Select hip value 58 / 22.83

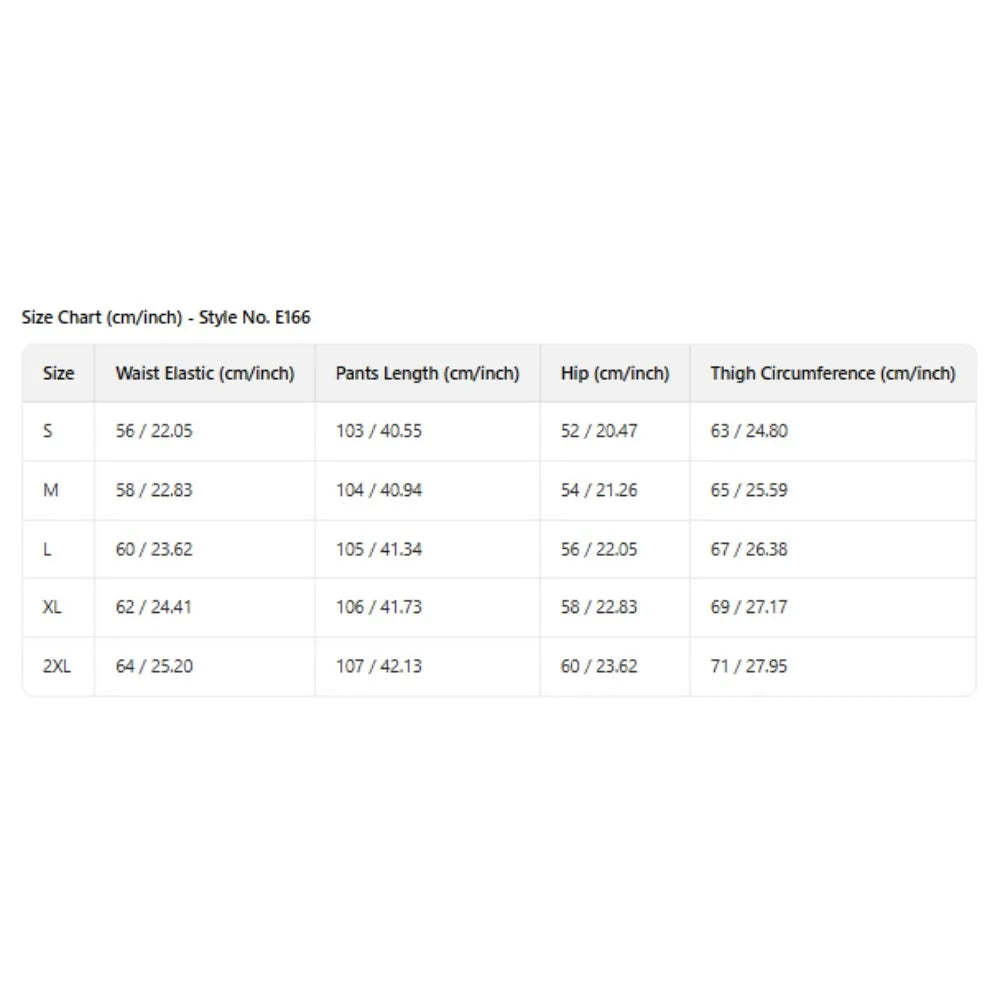point(599,607)
